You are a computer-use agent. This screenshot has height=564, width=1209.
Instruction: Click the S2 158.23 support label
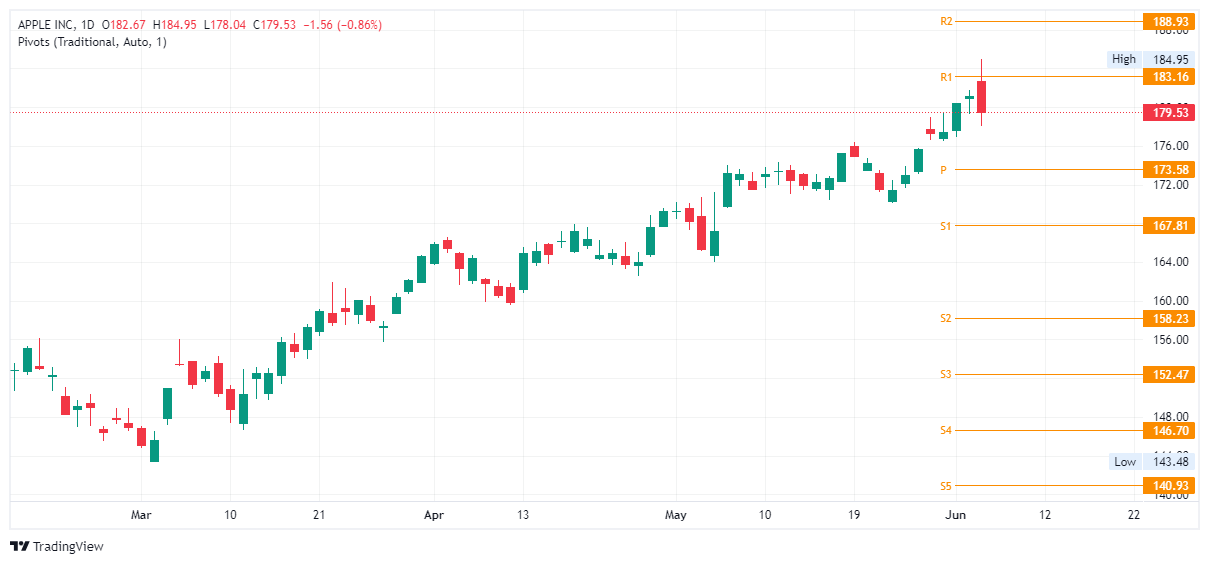1169,318
